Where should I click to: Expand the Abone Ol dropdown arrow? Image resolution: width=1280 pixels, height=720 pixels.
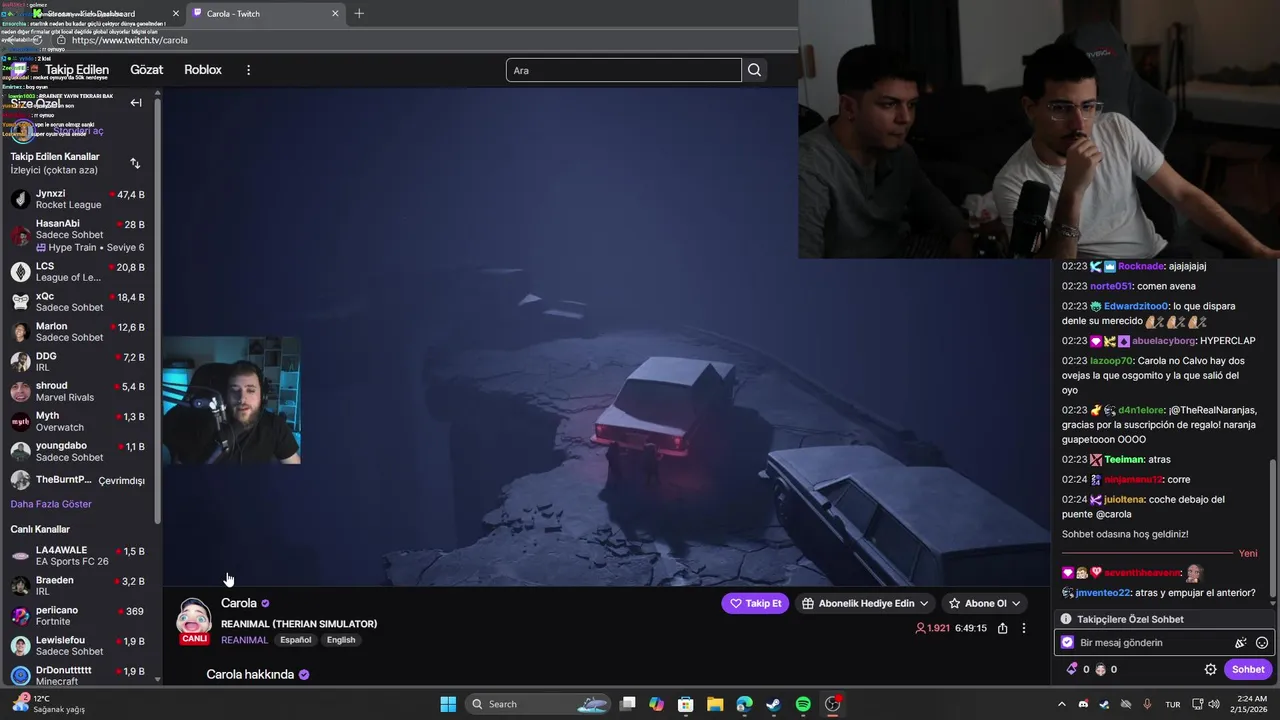coord(1016,603)
